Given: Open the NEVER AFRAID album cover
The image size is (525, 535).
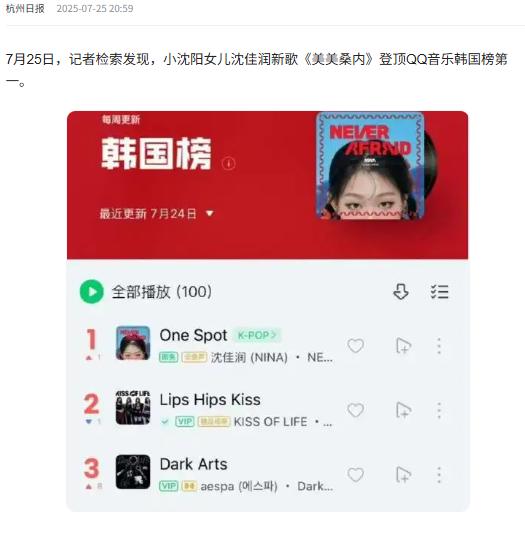Looking at the screenshot, I should (370, 166).
